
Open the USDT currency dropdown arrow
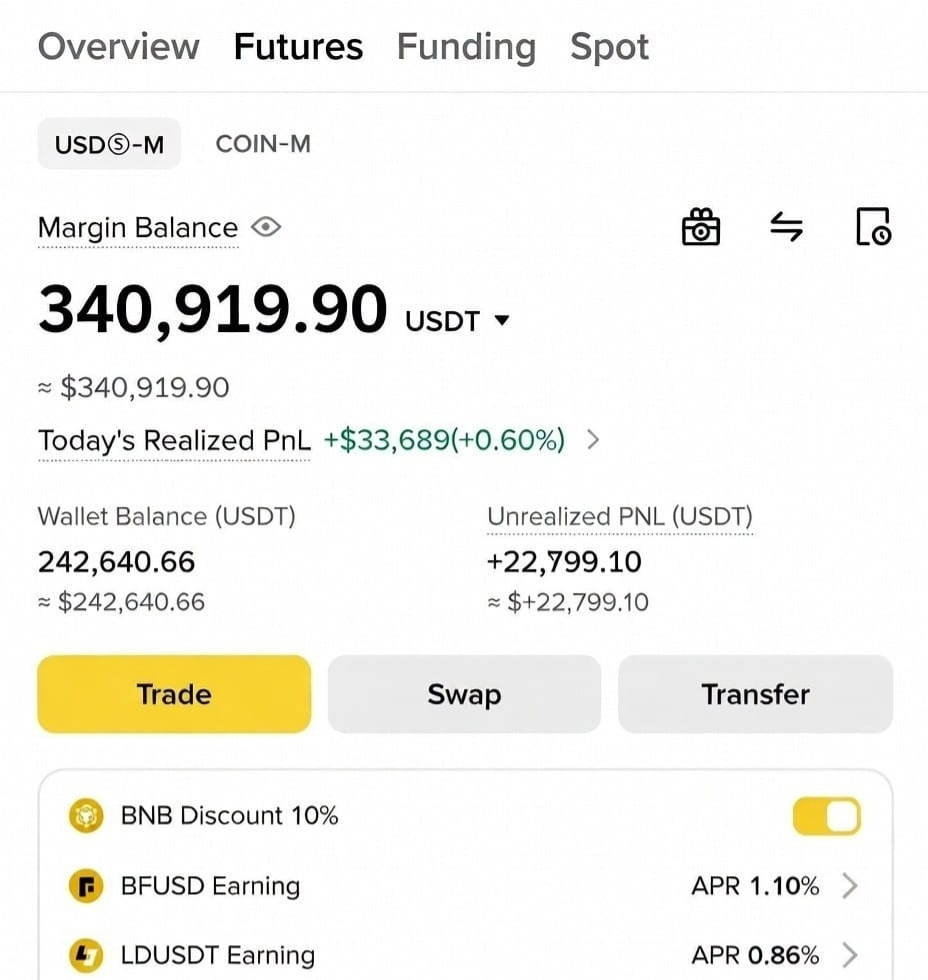point(502,320)
